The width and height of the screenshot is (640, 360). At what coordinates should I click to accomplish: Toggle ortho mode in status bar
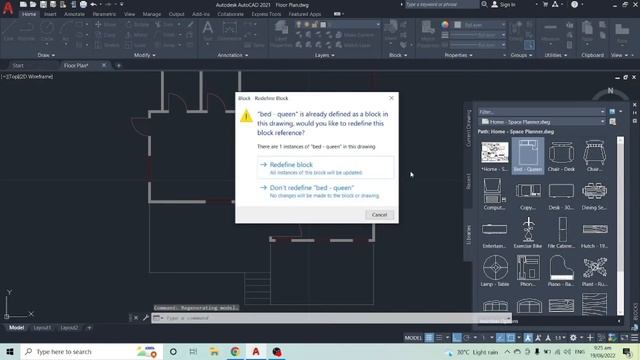click(x=457, y=338)
